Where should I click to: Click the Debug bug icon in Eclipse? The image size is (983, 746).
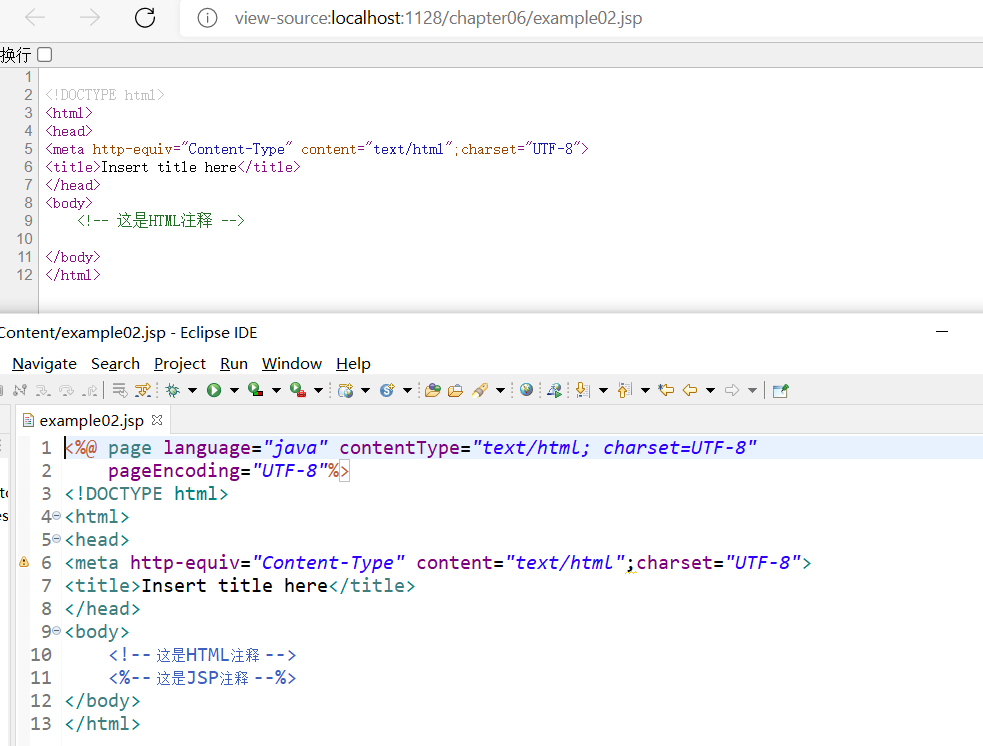pos(172,391)
